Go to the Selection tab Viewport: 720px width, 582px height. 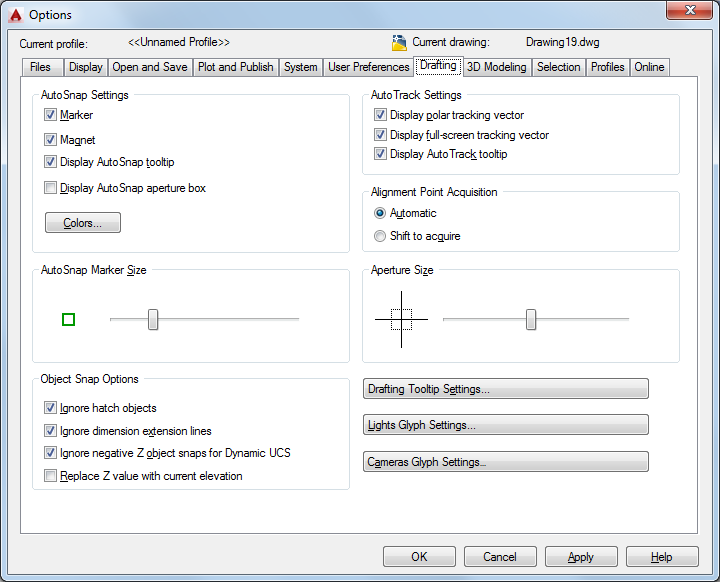pyautogui.click(x=558, y=67)
